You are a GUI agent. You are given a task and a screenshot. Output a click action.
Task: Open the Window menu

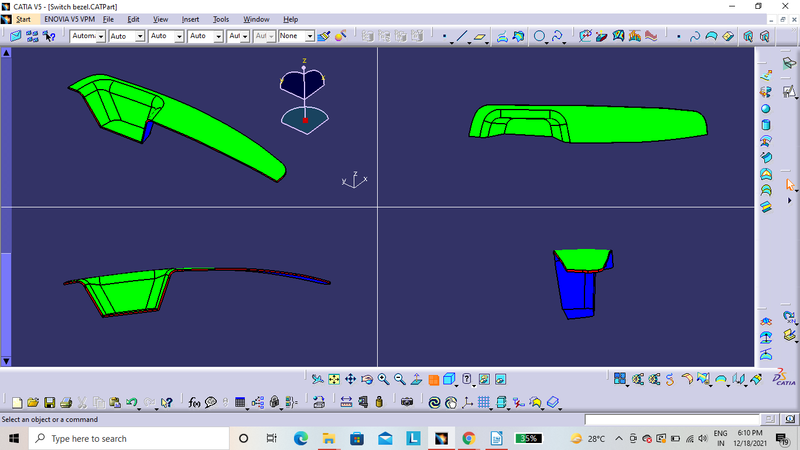pos(256,19)
